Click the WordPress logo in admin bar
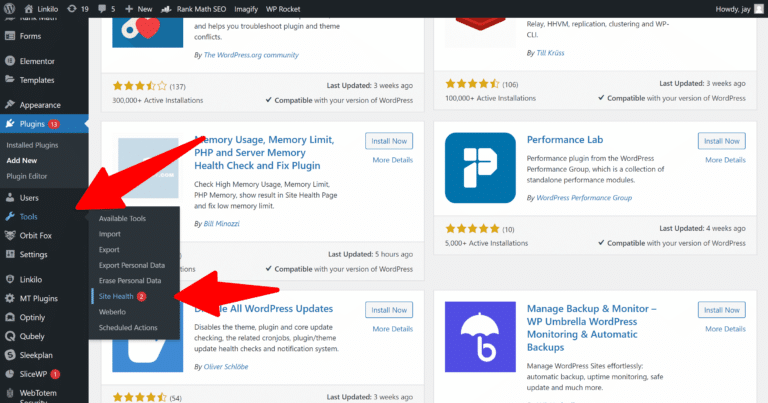The height and width of the screenshot is (403, 768). (9, 9)
